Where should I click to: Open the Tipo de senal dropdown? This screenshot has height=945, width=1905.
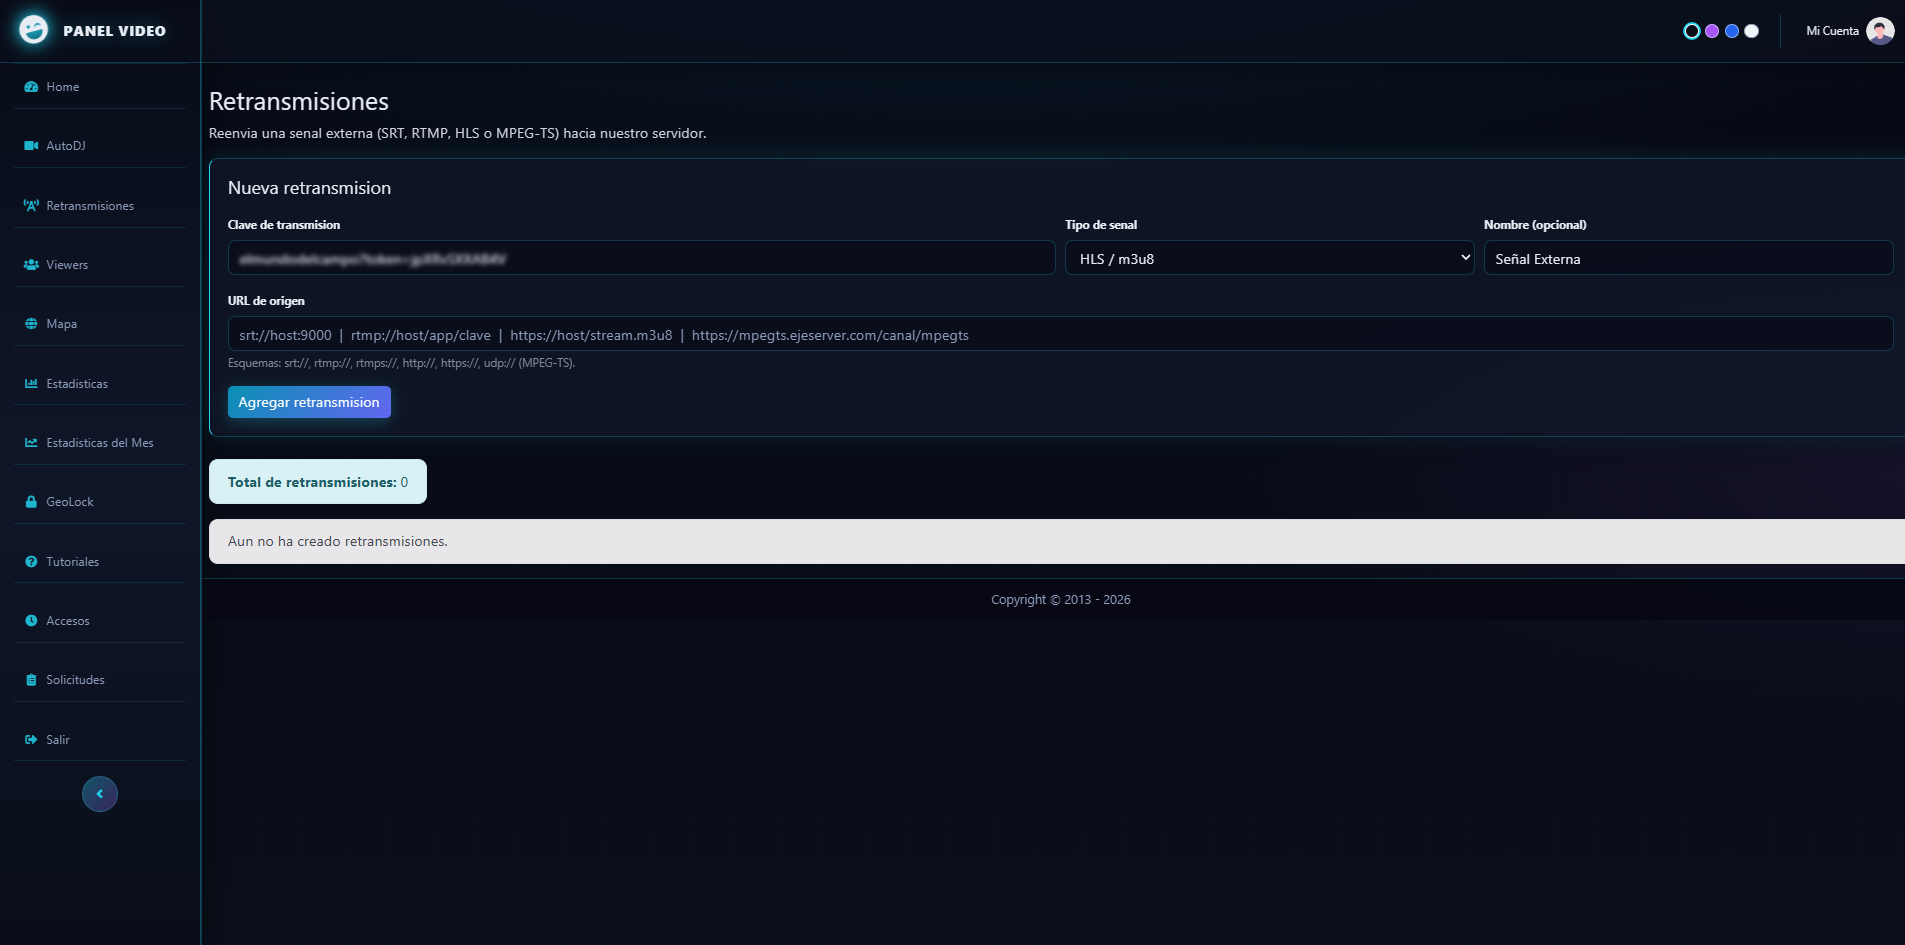click(x=1269, y=258)
